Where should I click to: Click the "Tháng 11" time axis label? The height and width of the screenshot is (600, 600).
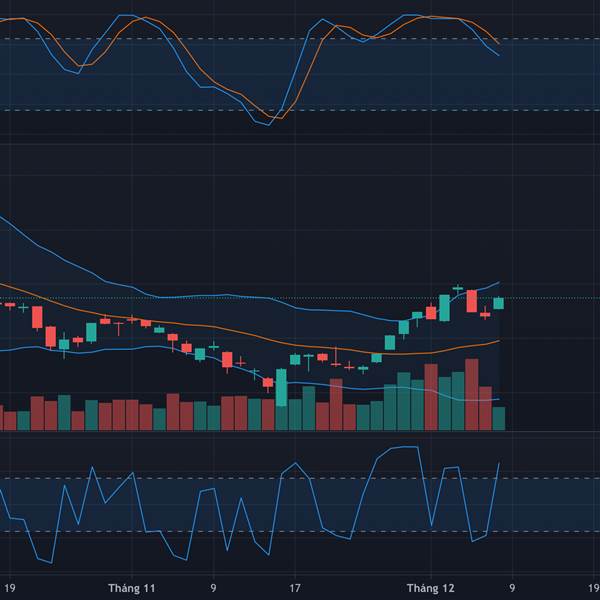click(x=132, y=588)
